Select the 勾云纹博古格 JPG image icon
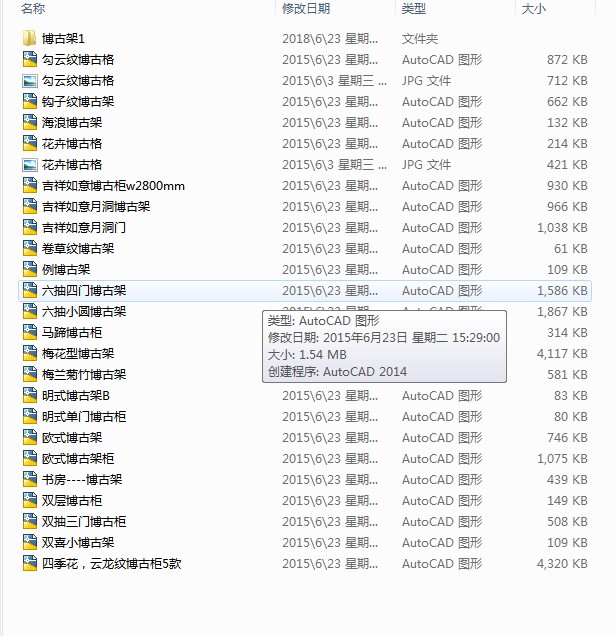Viewport: 616px width, 636px height. pos(29,81)
